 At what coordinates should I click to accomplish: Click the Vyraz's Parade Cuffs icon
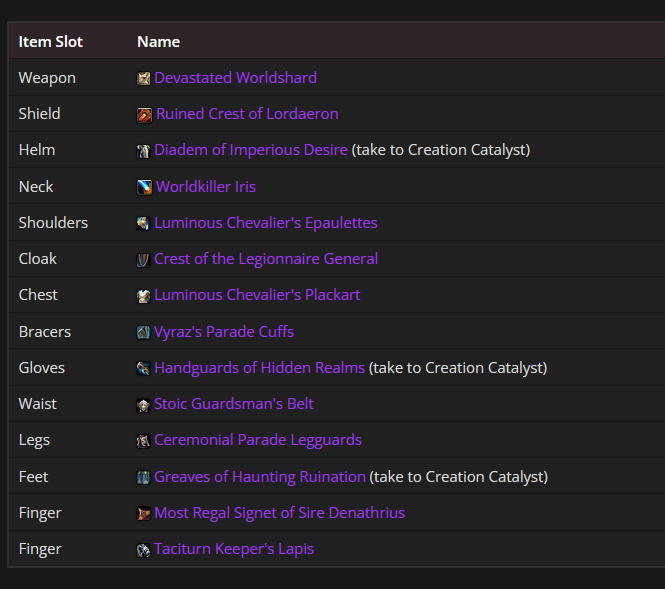click(143, 332)
